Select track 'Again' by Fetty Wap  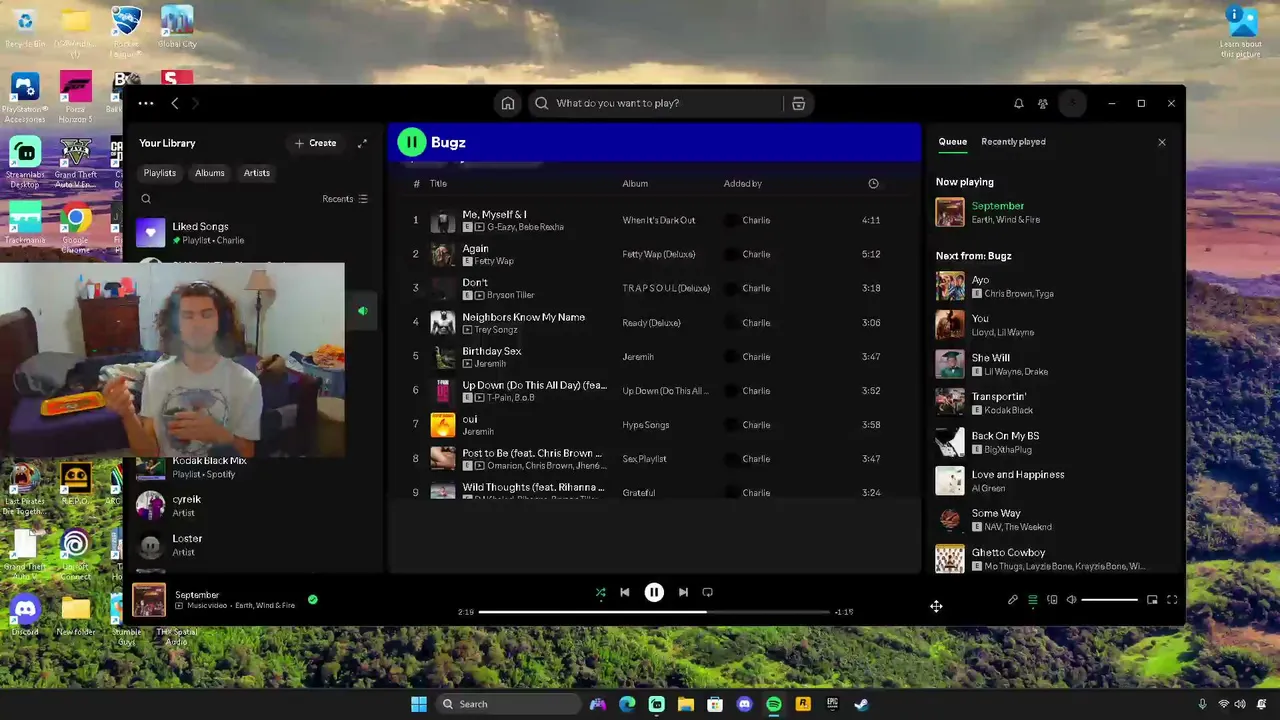pyautogui.click(x=654, y=254)
